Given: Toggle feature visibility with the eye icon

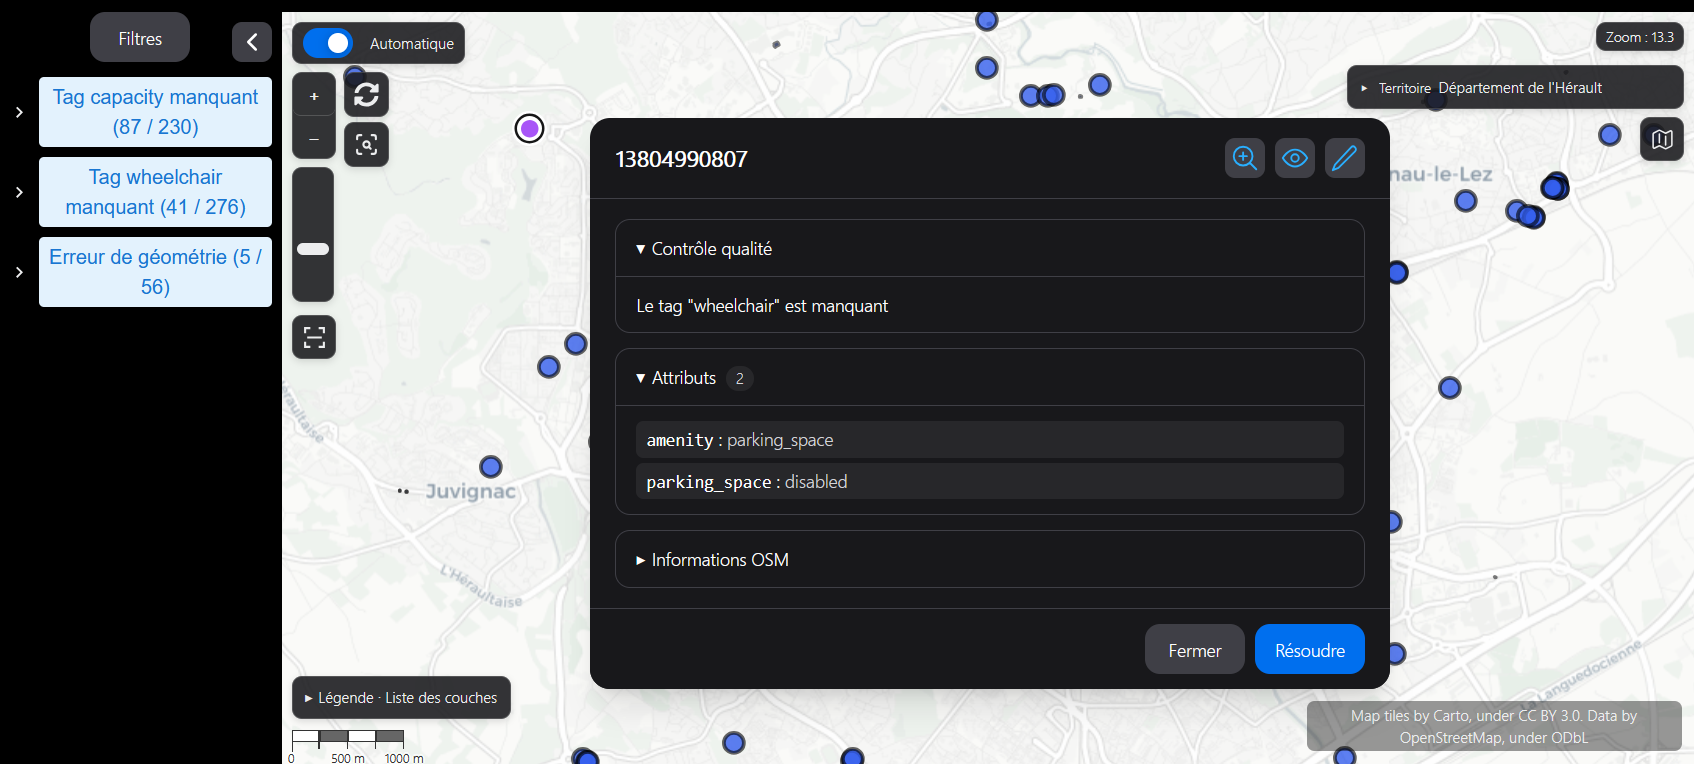Looking at the screenshot, I should [x=1295, y=158].
